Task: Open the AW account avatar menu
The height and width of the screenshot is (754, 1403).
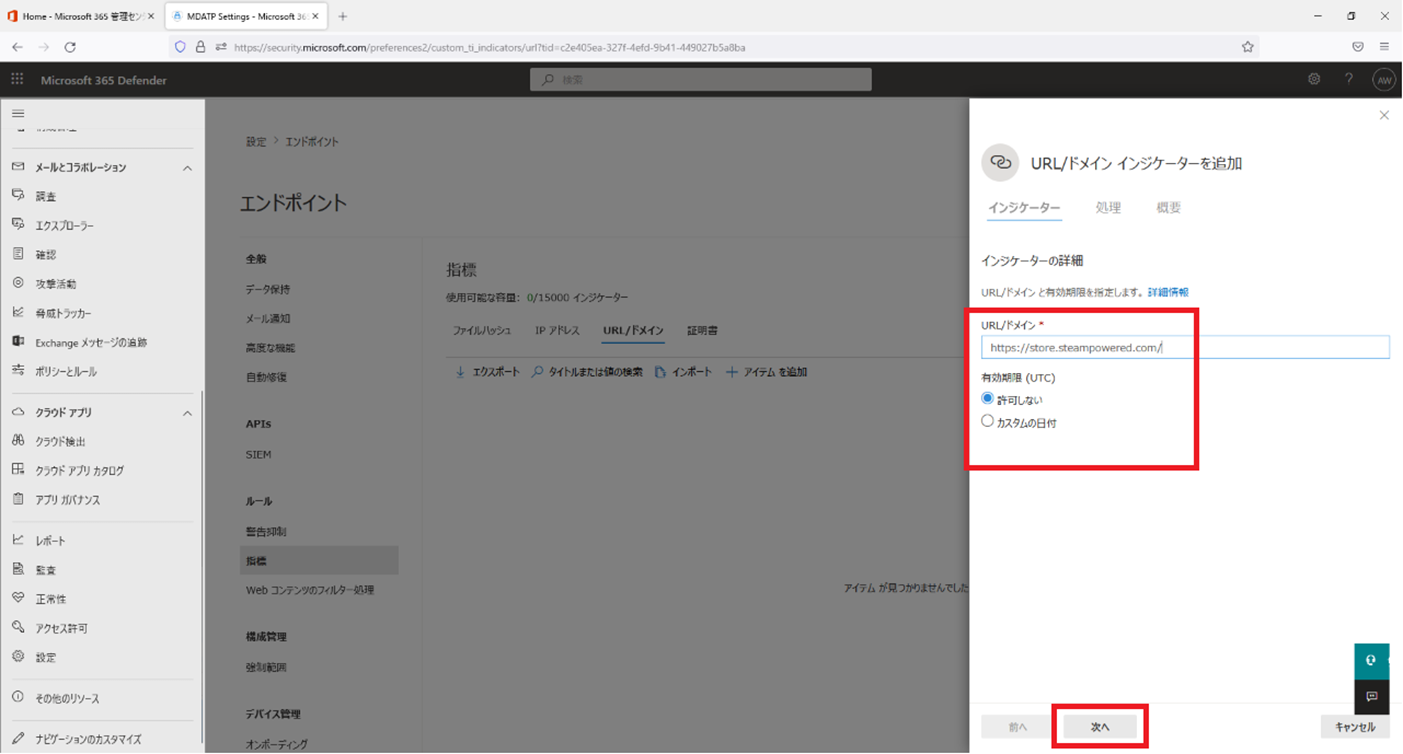Action: tap(1383, 80)
